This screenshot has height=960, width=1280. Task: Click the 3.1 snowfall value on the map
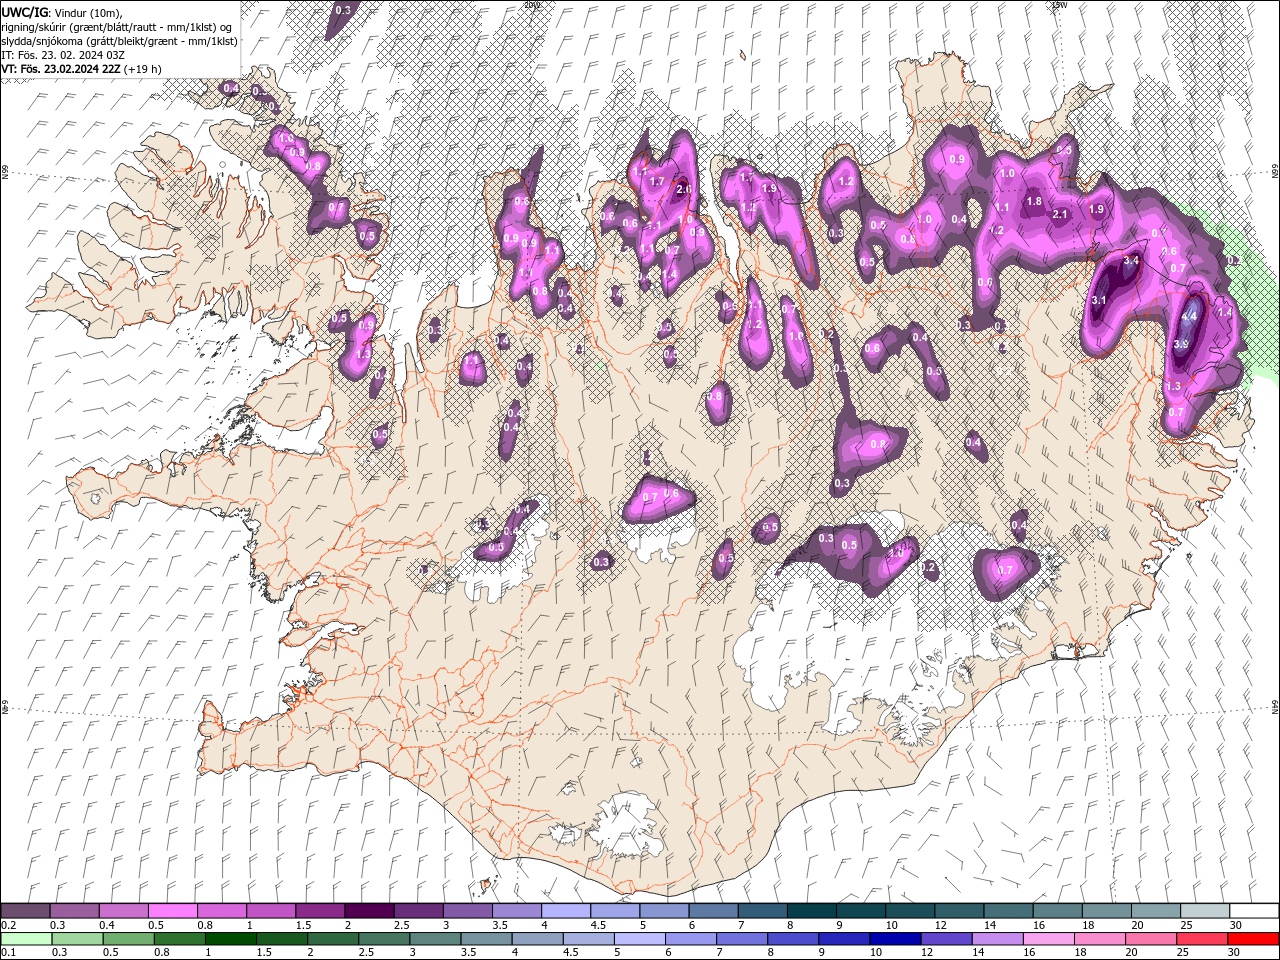(x=1099, y=300)
